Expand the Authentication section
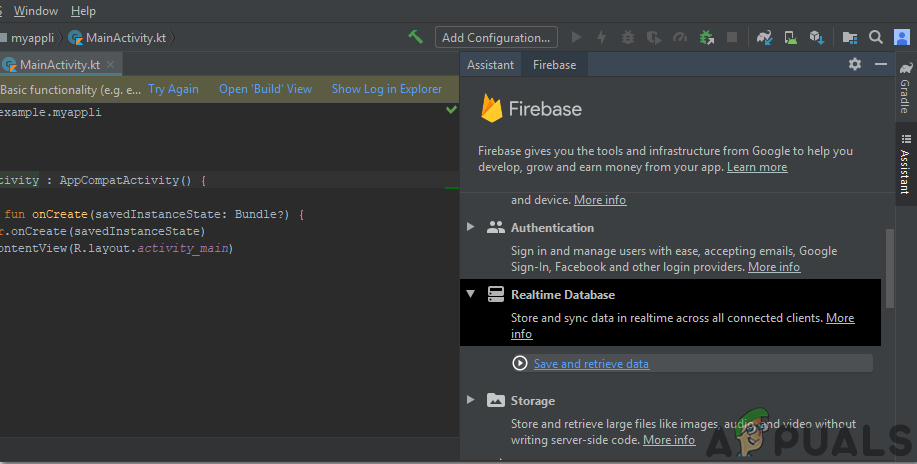Viewport: 917px width, 464px height. (x=471, y=227)
